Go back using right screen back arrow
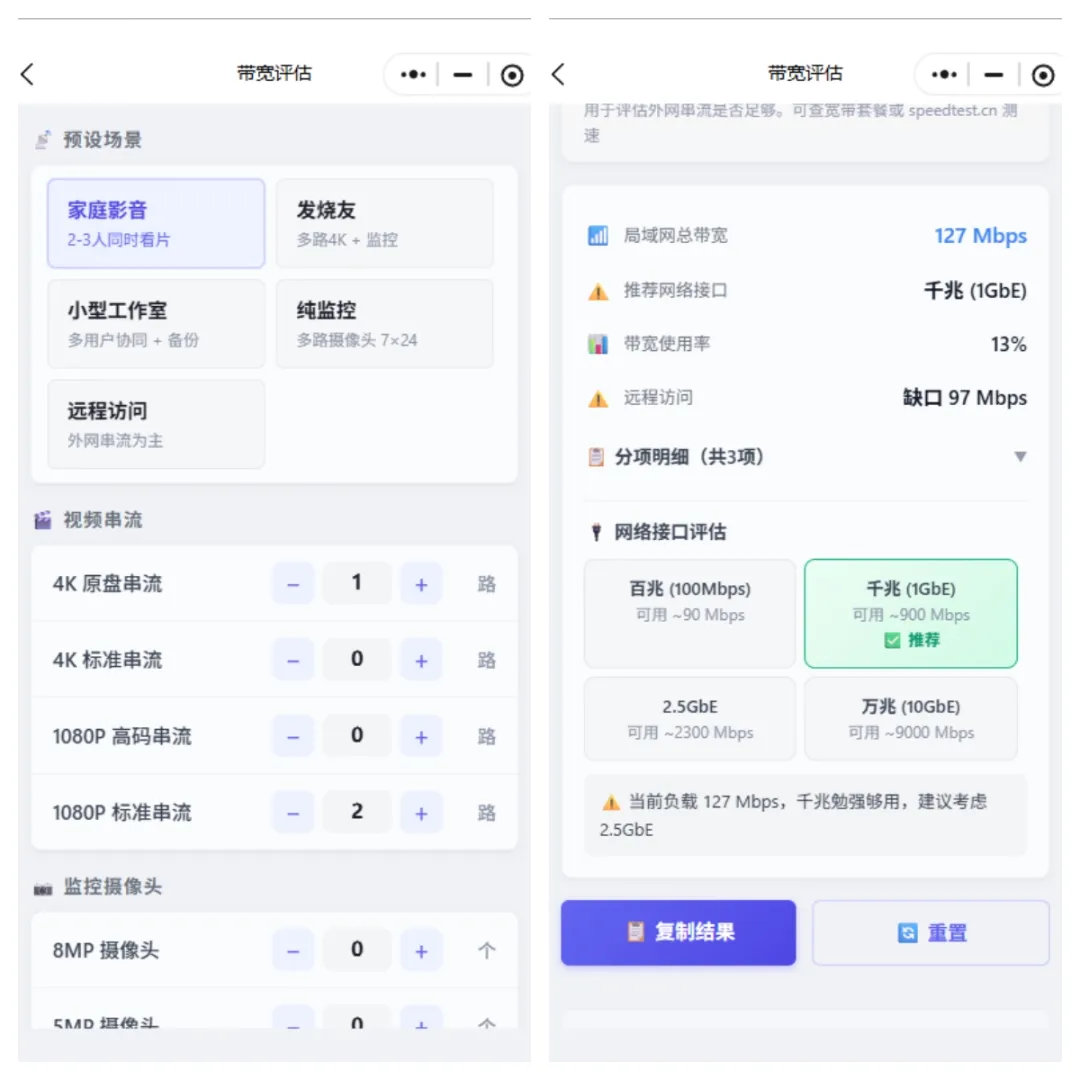The width and height of the screenshot is (1080, 1080). tap(559, 74)
